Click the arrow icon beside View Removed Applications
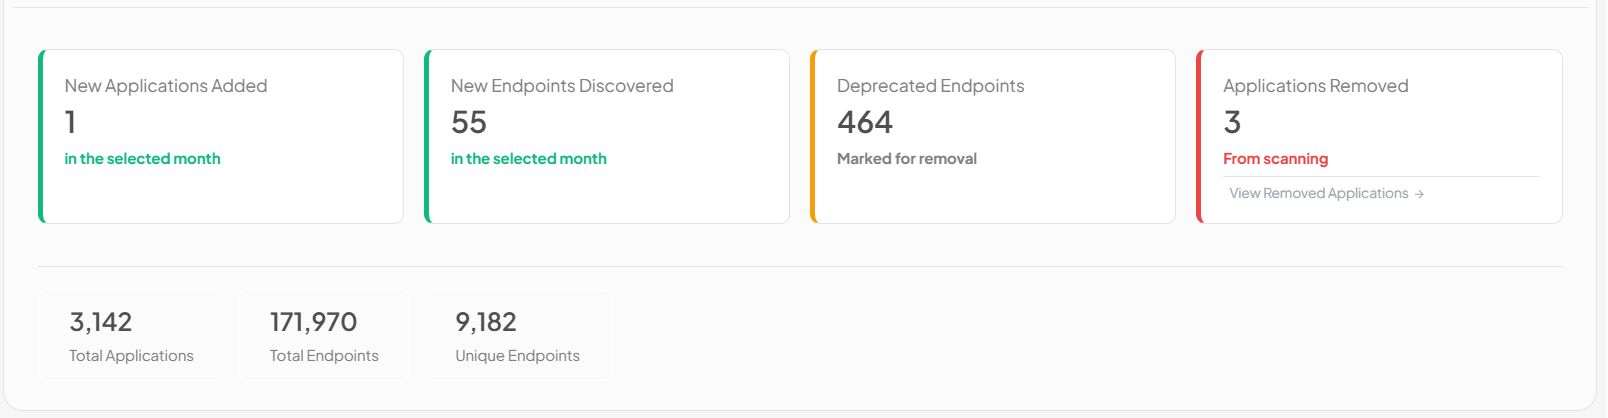 1419,194
